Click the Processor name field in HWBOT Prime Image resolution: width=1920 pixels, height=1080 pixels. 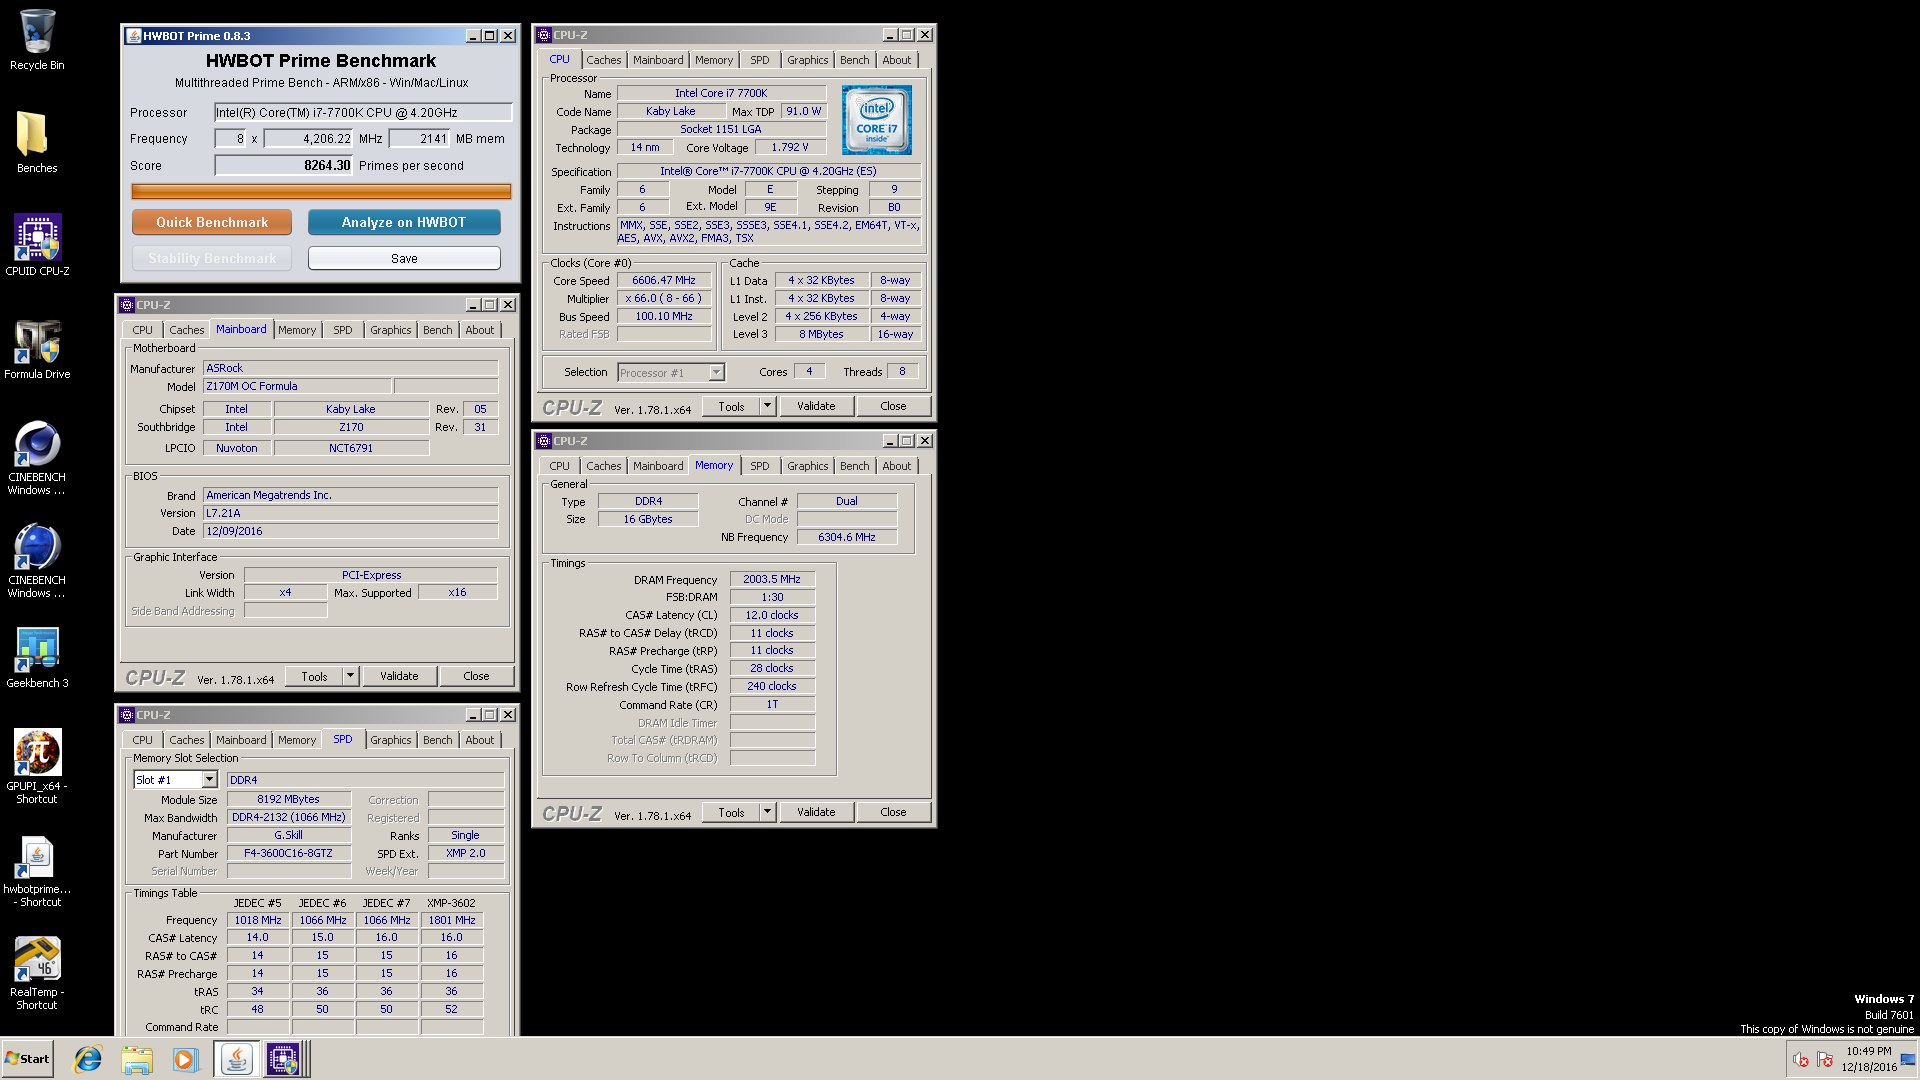[x=363, y=113]
